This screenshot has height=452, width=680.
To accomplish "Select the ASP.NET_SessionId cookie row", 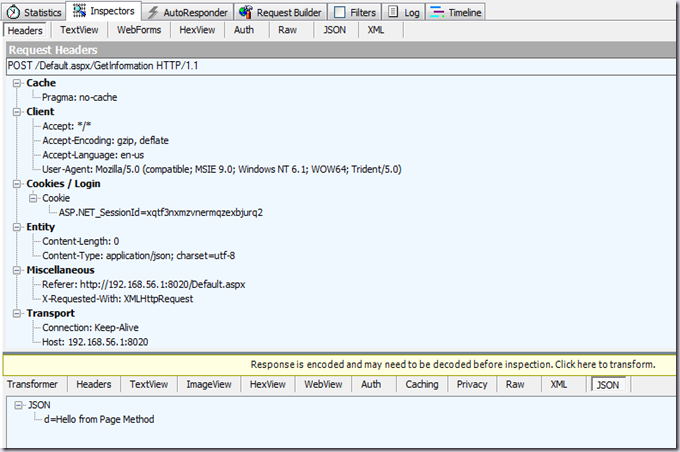I will [x=160, y=213].
